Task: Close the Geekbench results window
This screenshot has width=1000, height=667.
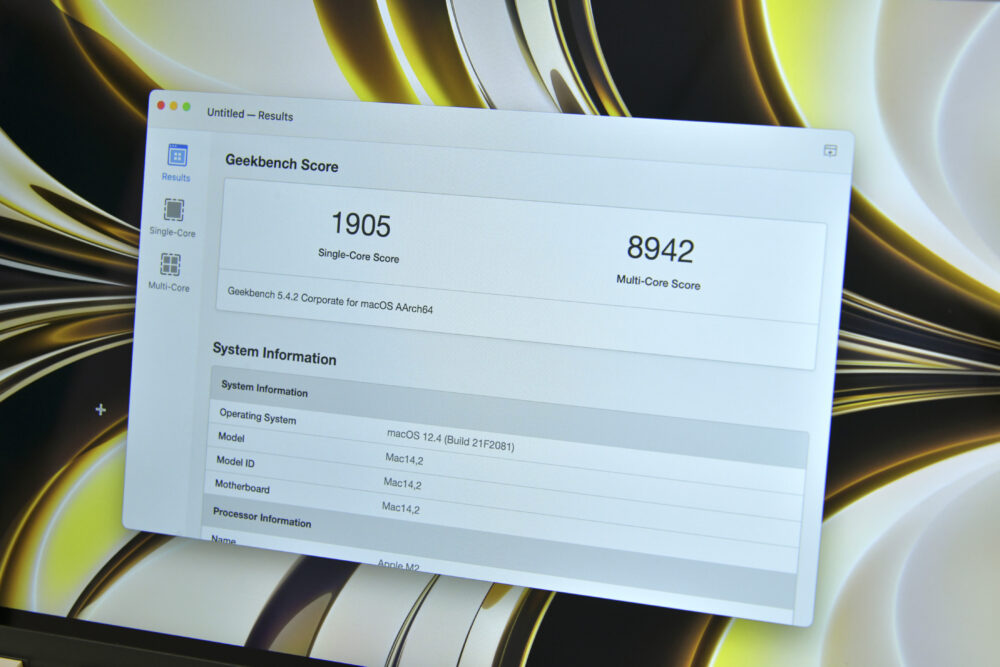Action: [161, 105]
